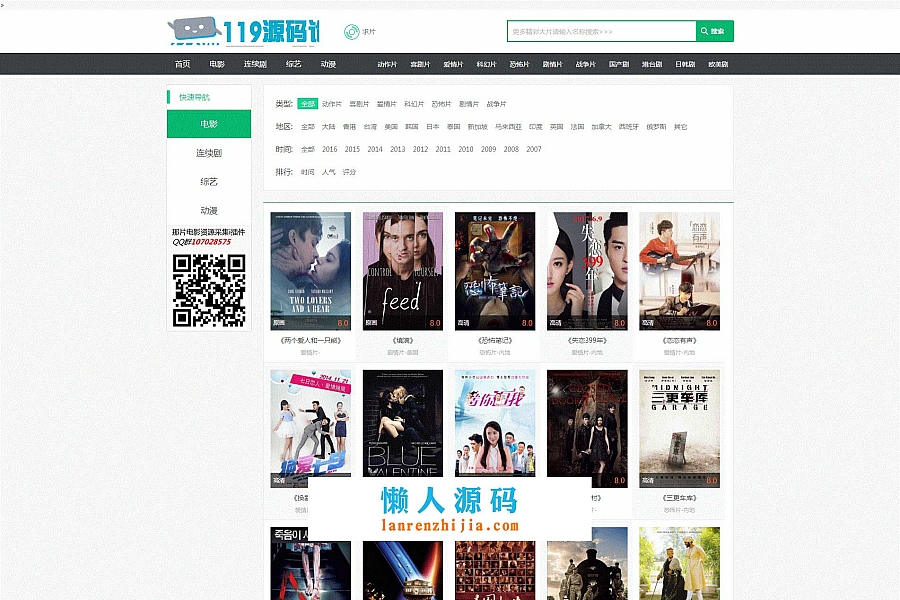Click the 119源码 site logo
The width and height of the screenshot is (900, 600).
click(243, 31)
